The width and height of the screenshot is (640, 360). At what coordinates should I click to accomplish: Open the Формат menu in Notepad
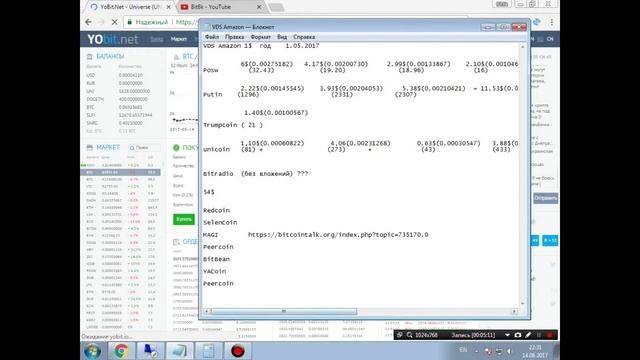point(260,37)
